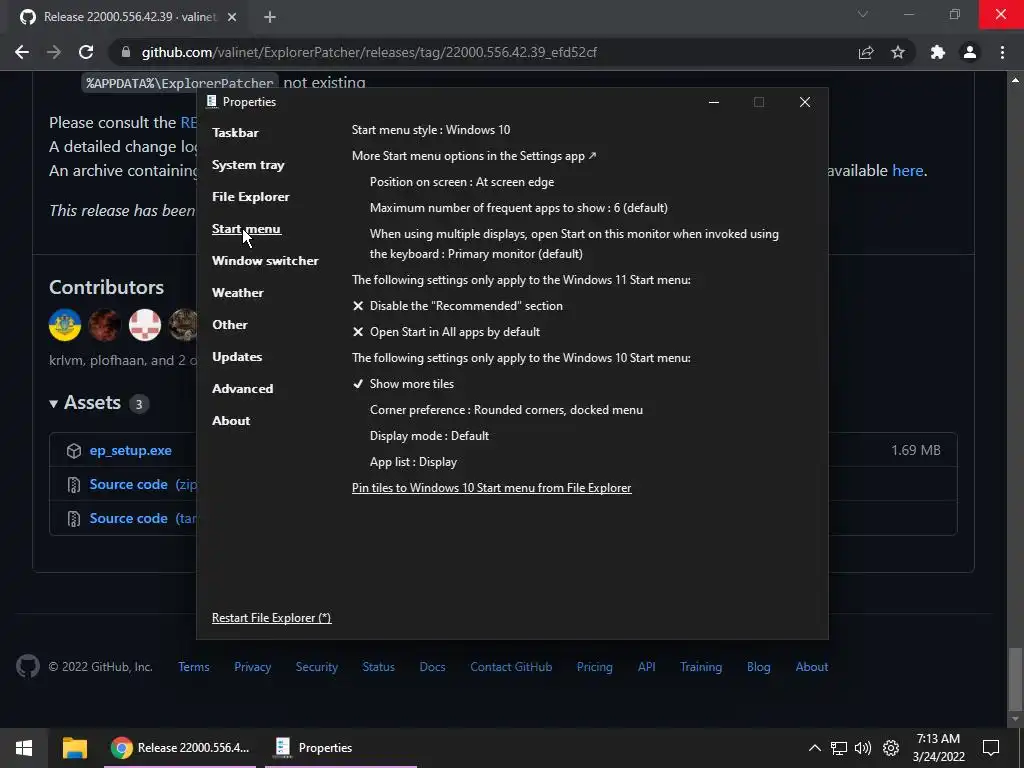This screenshot has width=1024, height=768.
Task: Open Contact GitHub footer link
Action: pyautogui.click(x=511, y=667)
